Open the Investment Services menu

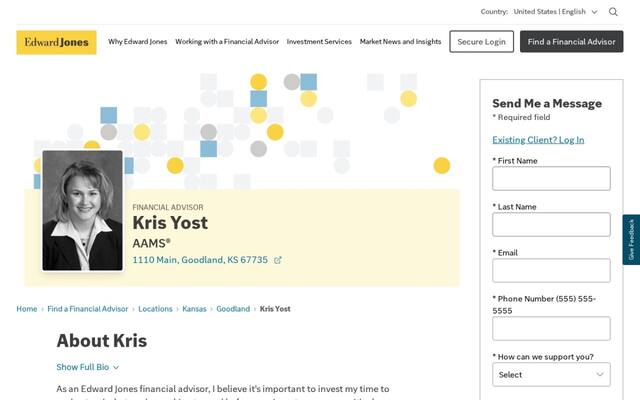(x=319, y=42)
